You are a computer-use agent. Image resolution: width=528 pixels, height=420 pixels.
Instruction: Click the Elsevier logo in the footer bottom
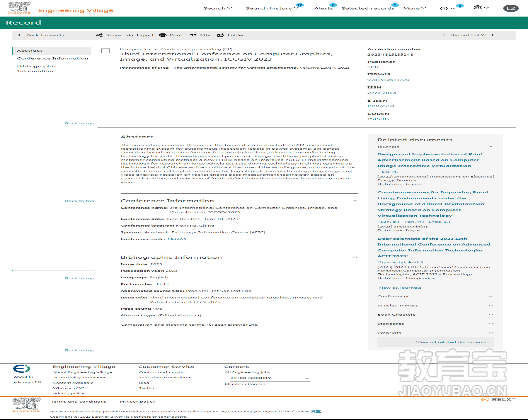coord(26,405)
